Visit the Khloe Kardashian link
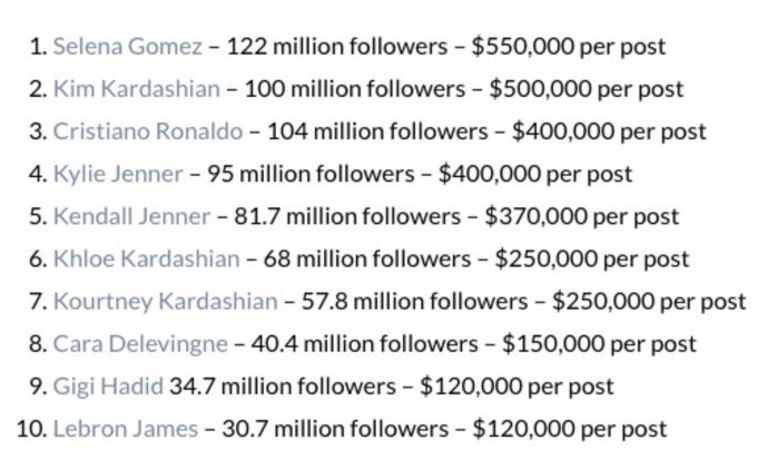 point(146,259)
